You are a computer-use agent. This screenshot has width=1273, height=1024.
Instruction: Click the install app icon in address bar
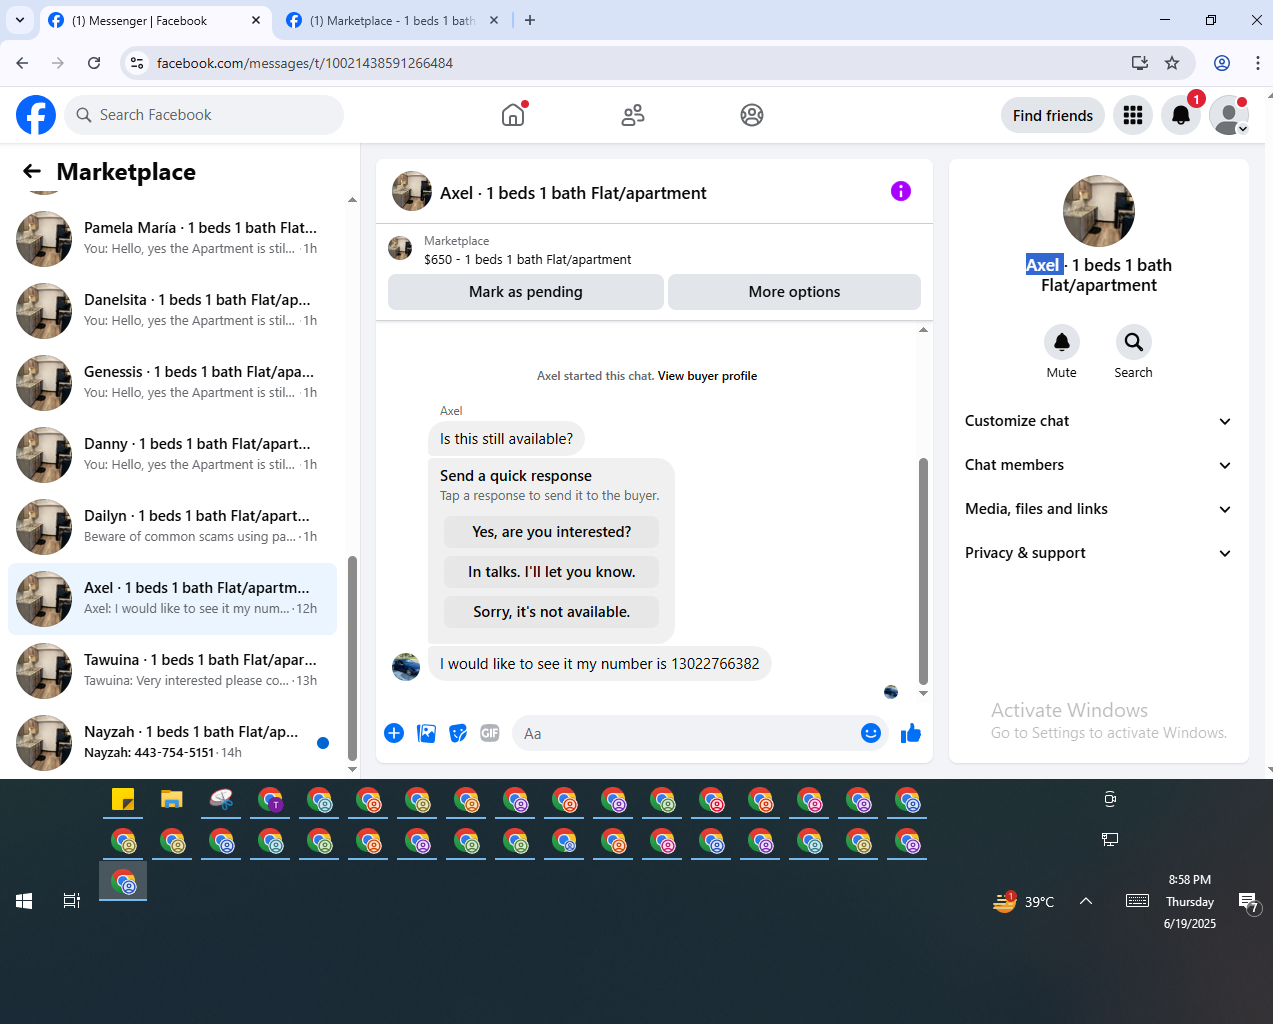click(1140, 63)
